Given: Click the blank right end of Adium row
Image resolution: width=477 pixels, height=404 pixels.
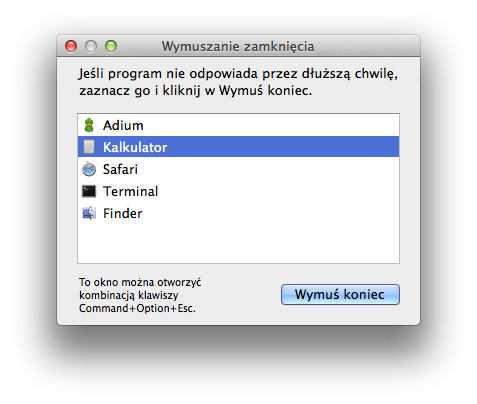Looking at the screenshot, I should [317, 125].
